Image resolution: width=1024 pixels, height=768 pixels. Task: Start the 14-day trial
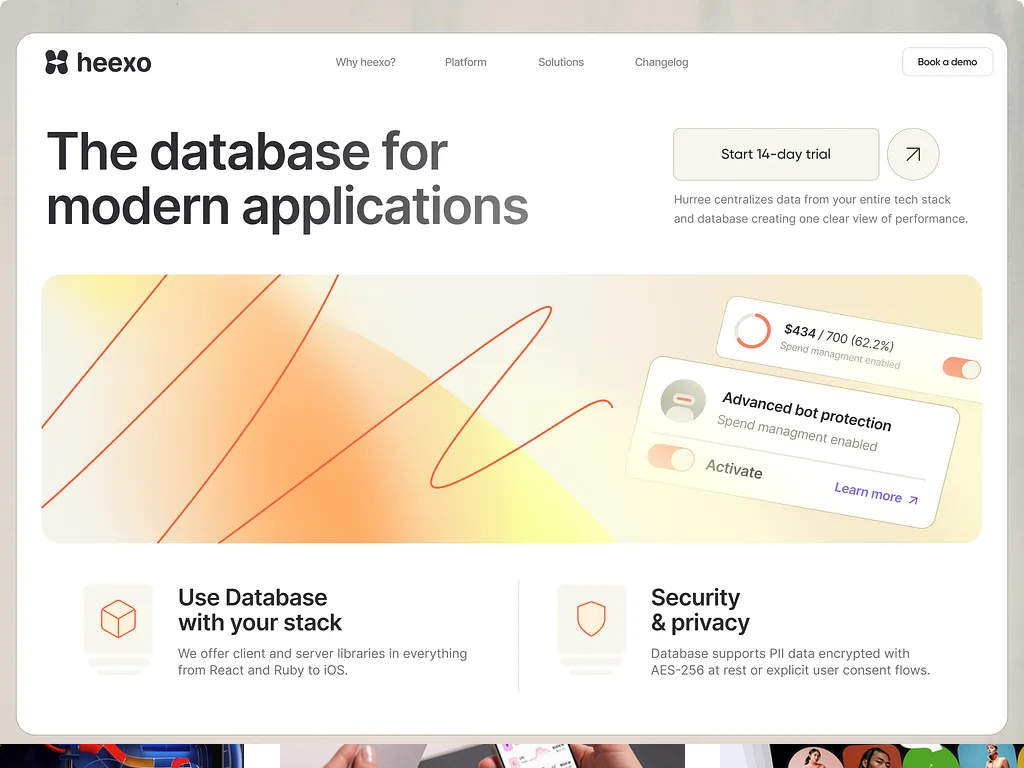coord(776,154)
